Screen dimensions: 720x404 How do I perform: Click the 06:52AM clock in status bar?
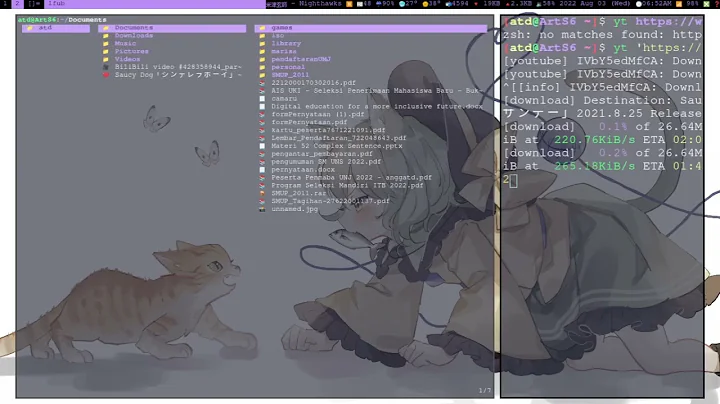tap(657, 4)
